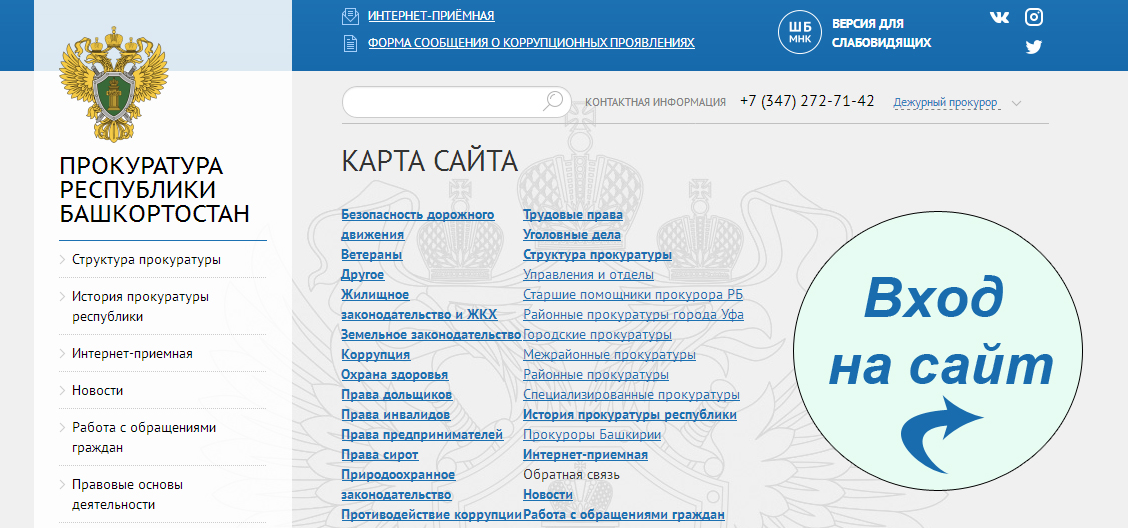Open Прокуроры Башкирии link

[x=592, y=435]
